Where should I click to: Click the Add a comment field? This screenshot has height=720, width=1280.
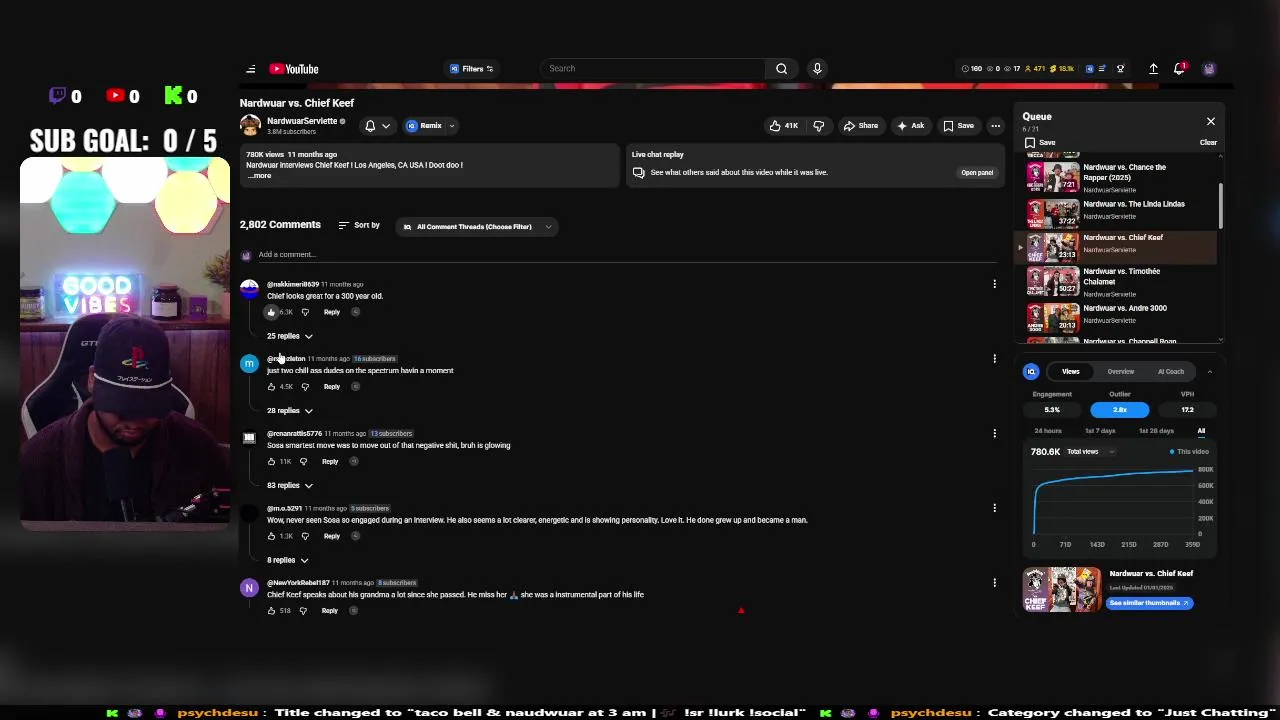[627, 255]
